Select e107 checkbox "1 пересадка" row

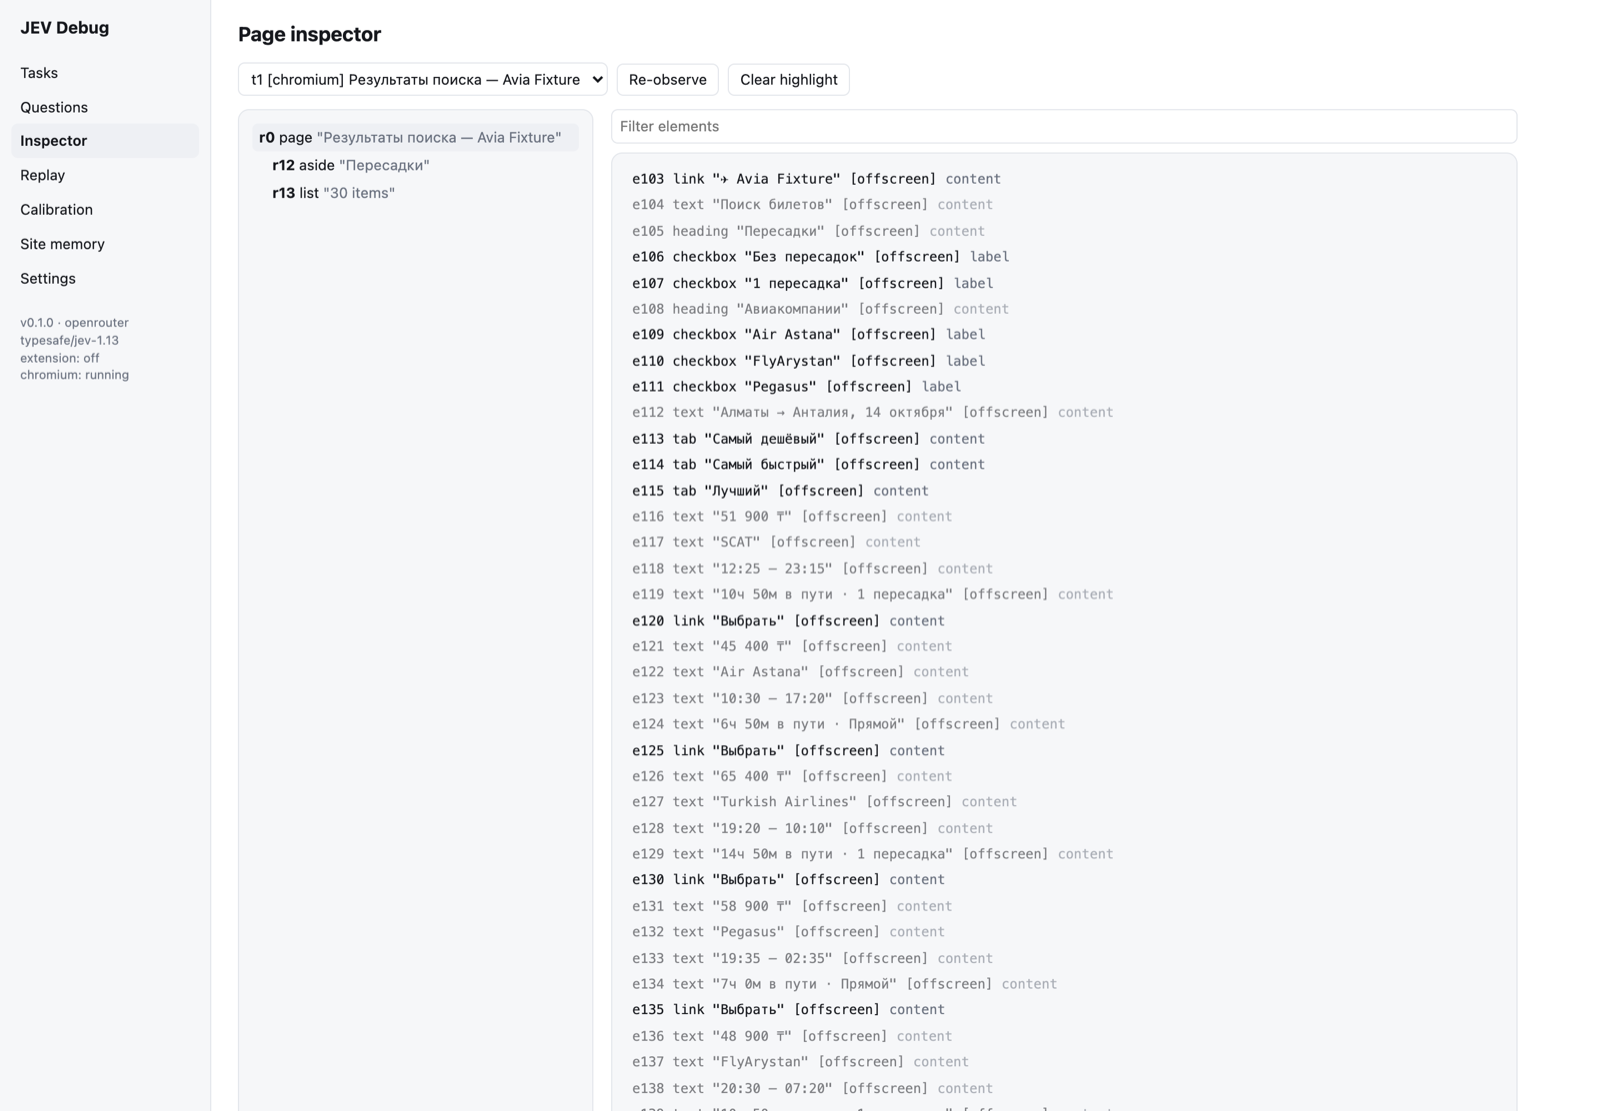[1064, 283]
